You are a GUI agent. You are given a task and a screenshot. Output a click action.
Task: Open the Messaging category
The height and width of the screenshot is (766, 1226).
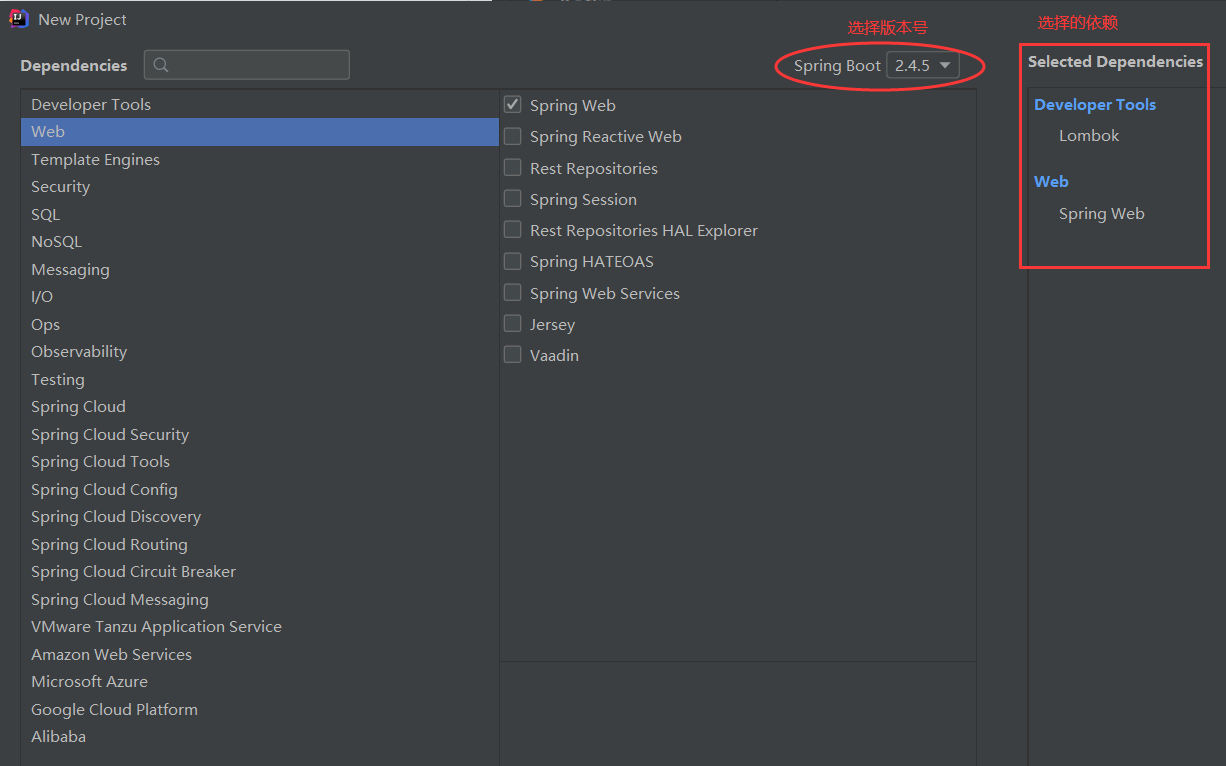click(259, 269)
